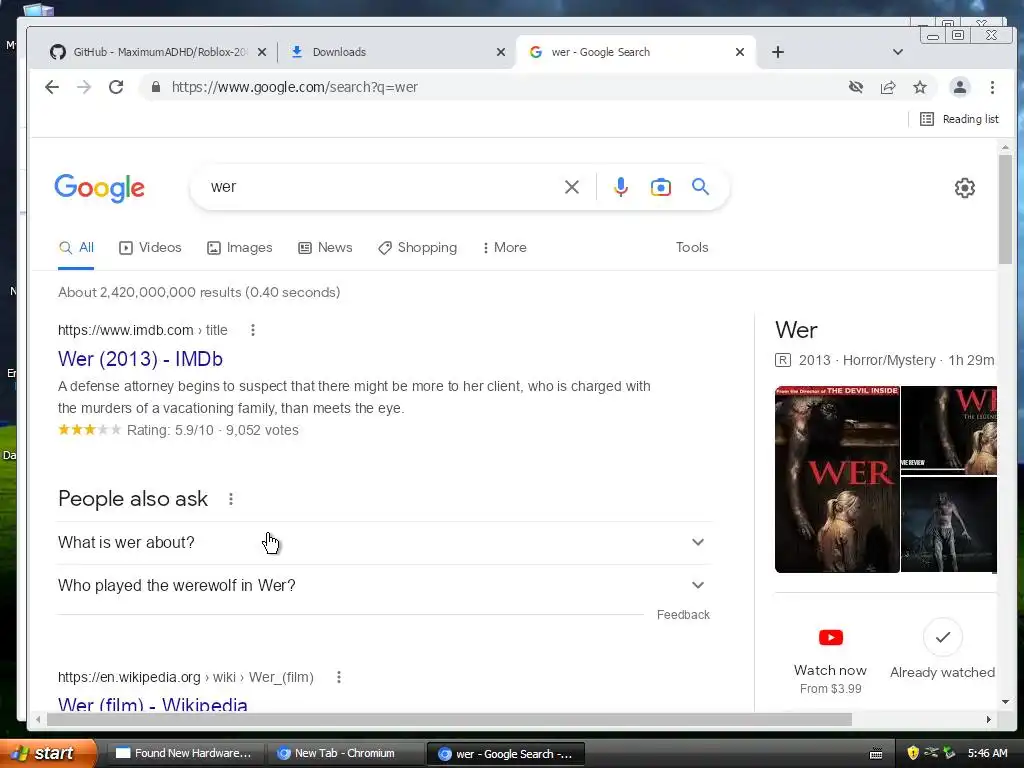This screenshot has height=768, width=1024.
Task: Close the GitHub MaximumADHD tab
Action: click(262, 52)
